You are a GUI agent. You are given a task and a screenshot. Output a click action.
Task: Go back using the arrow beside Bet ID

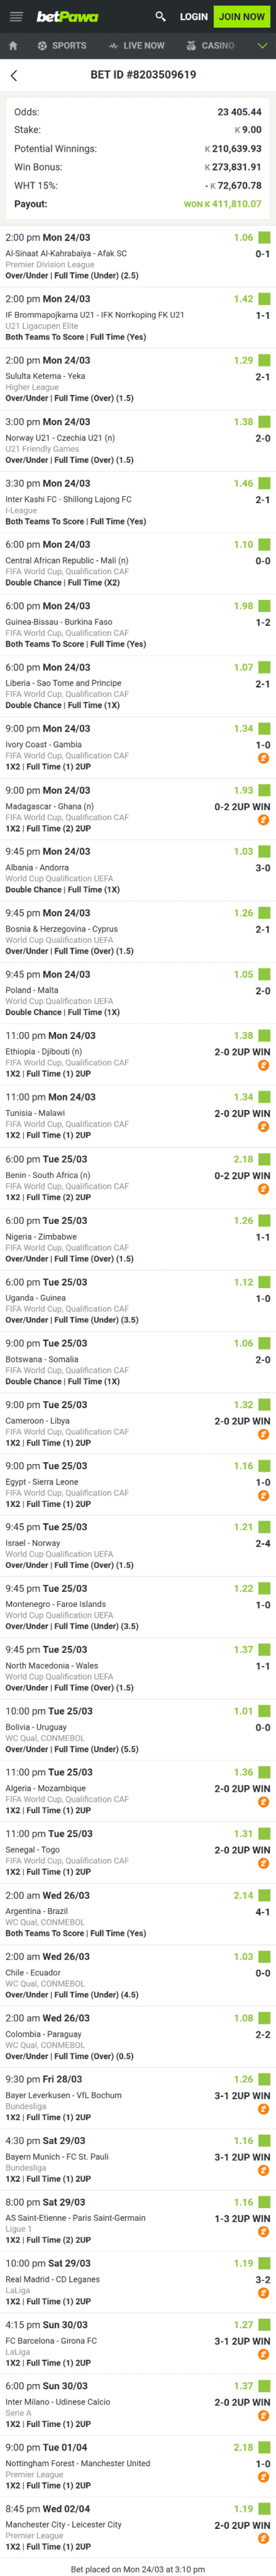pyautogui.click(x=13, y=75)
